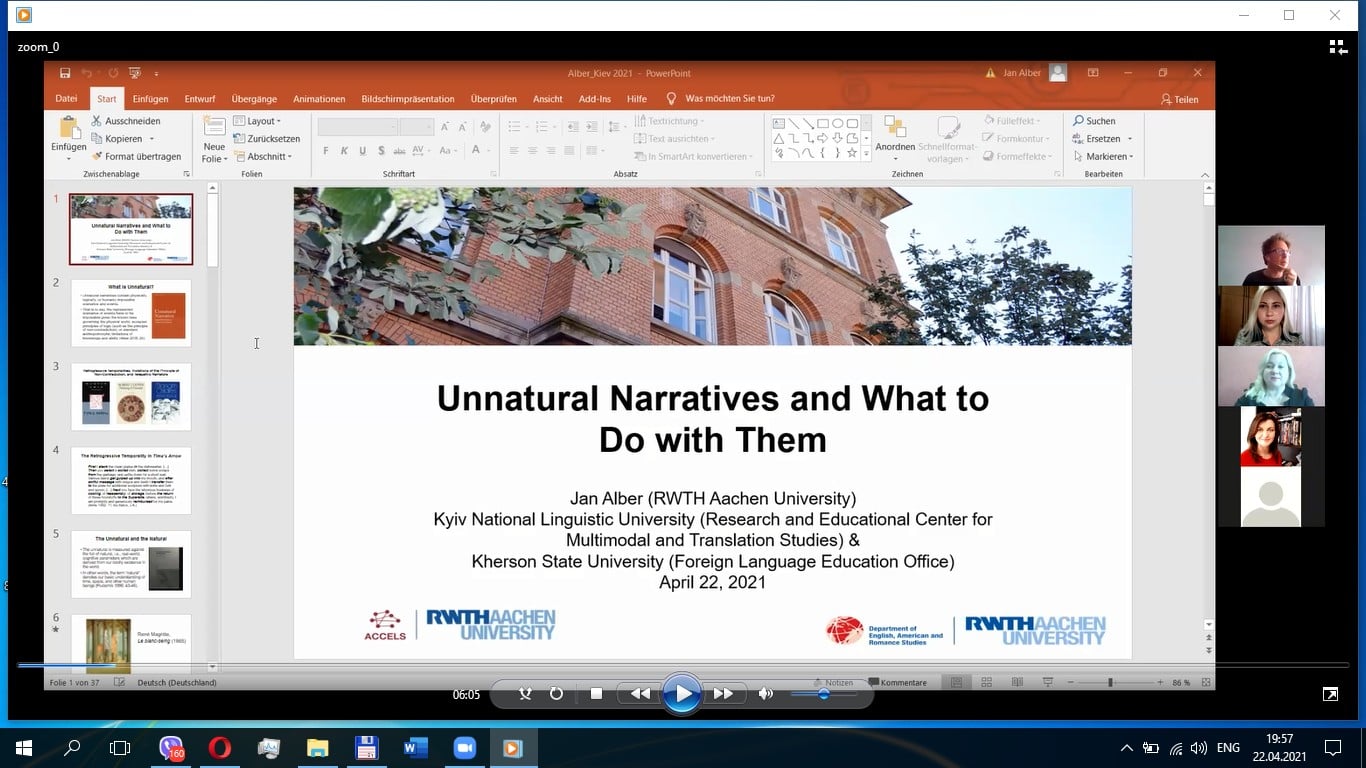Image resolution: width=1366 pixels, height=768 pixels.
Task: Click In SmartArt konvertieren
Action: pyautogui.click(x=694, y=157)
